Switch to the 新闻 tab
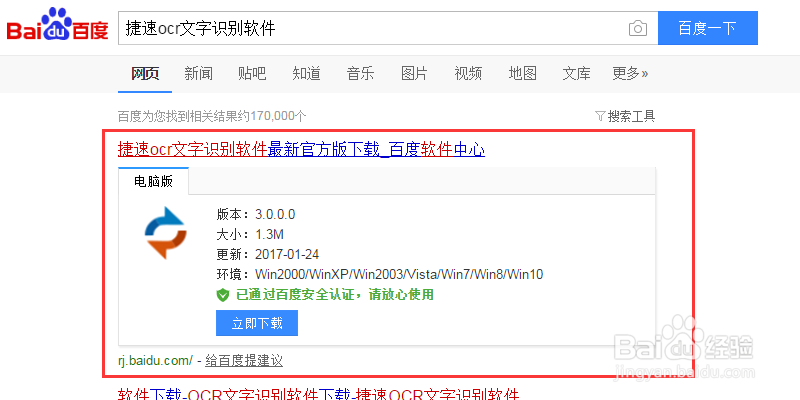The image size is (800, 400). [198, 74]
